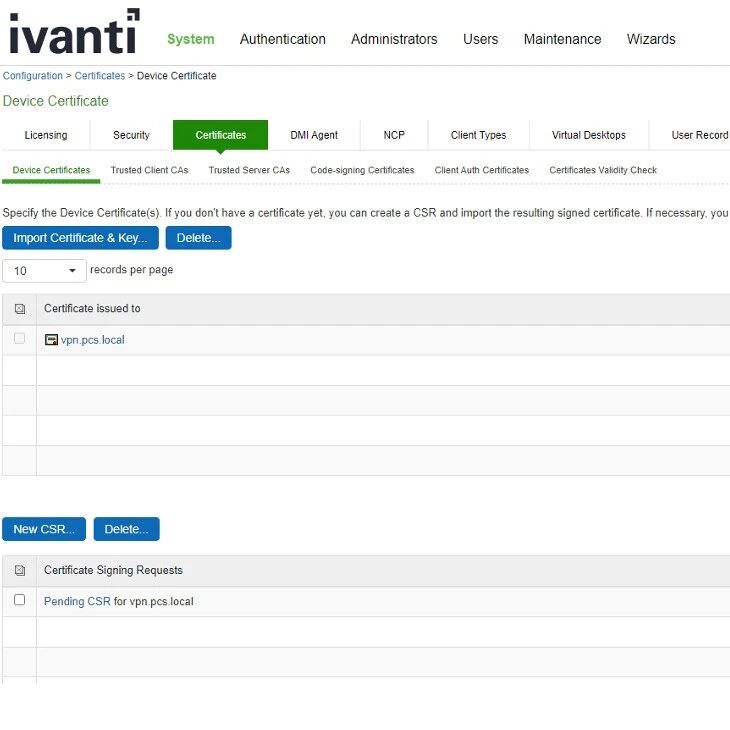Go to the DMI Agent tab
Image resolution: width=730 pixels, height=730 pixels.
point(314,135)
